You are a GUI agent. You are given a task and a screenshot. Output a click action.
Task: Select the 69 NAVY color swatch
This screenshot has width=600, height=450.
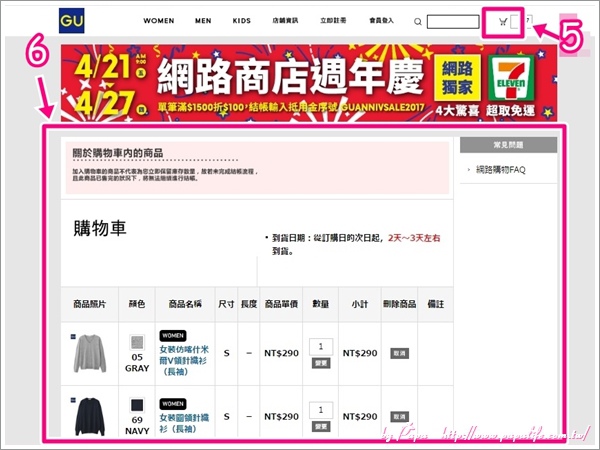point(137,405)
